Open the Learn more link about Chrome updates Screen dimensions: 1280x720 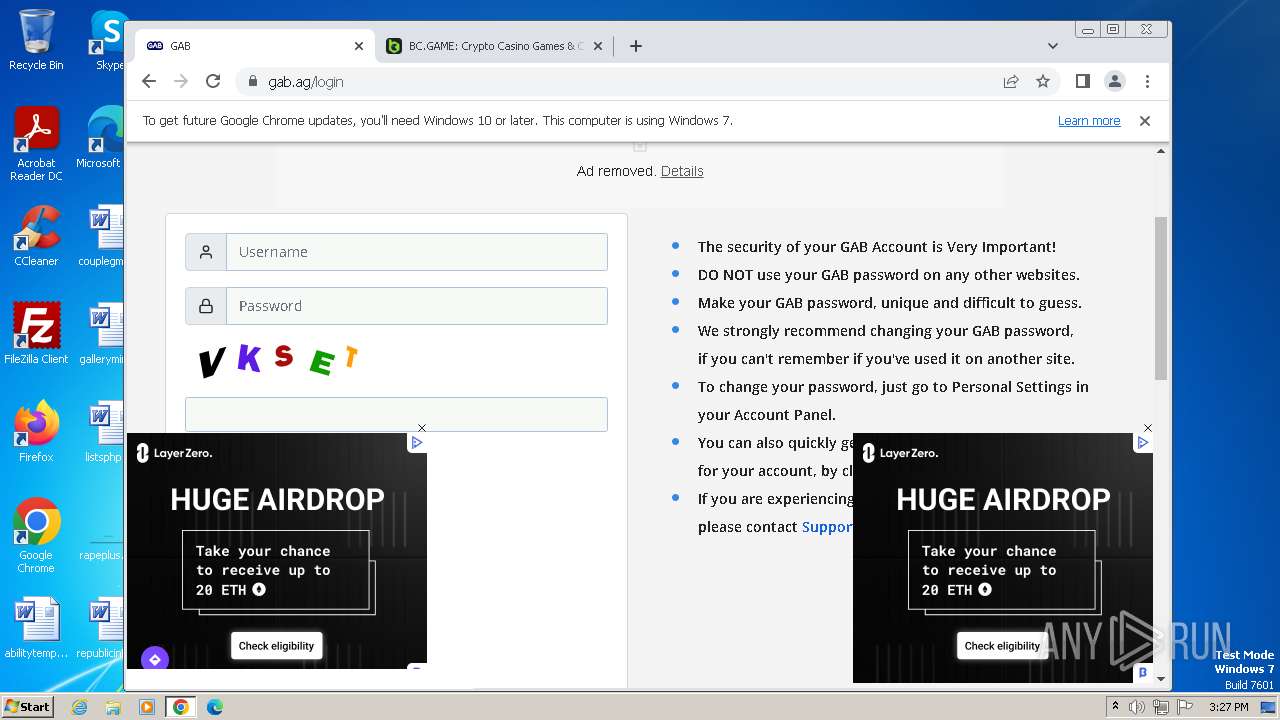[1089, 121]
